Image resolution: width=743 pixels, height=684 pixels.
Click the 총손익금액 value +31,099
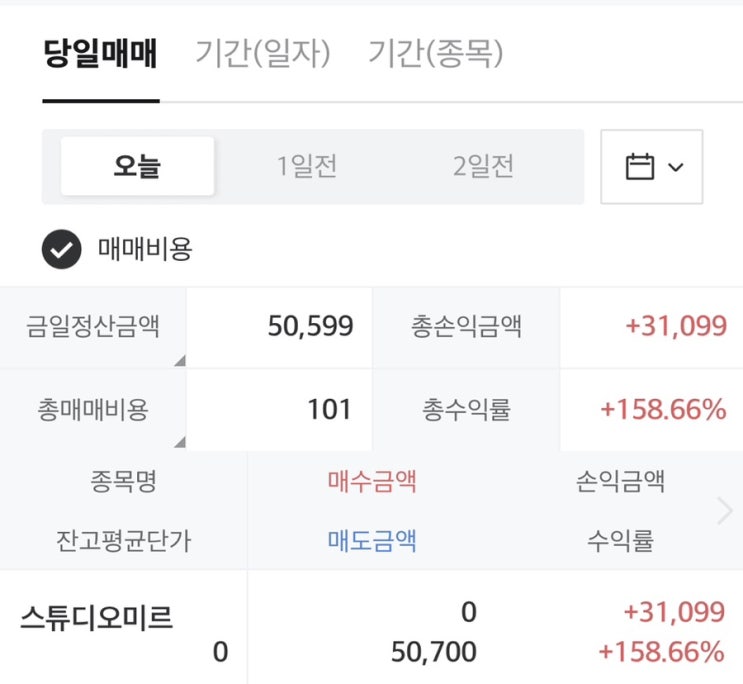(676, 326)
